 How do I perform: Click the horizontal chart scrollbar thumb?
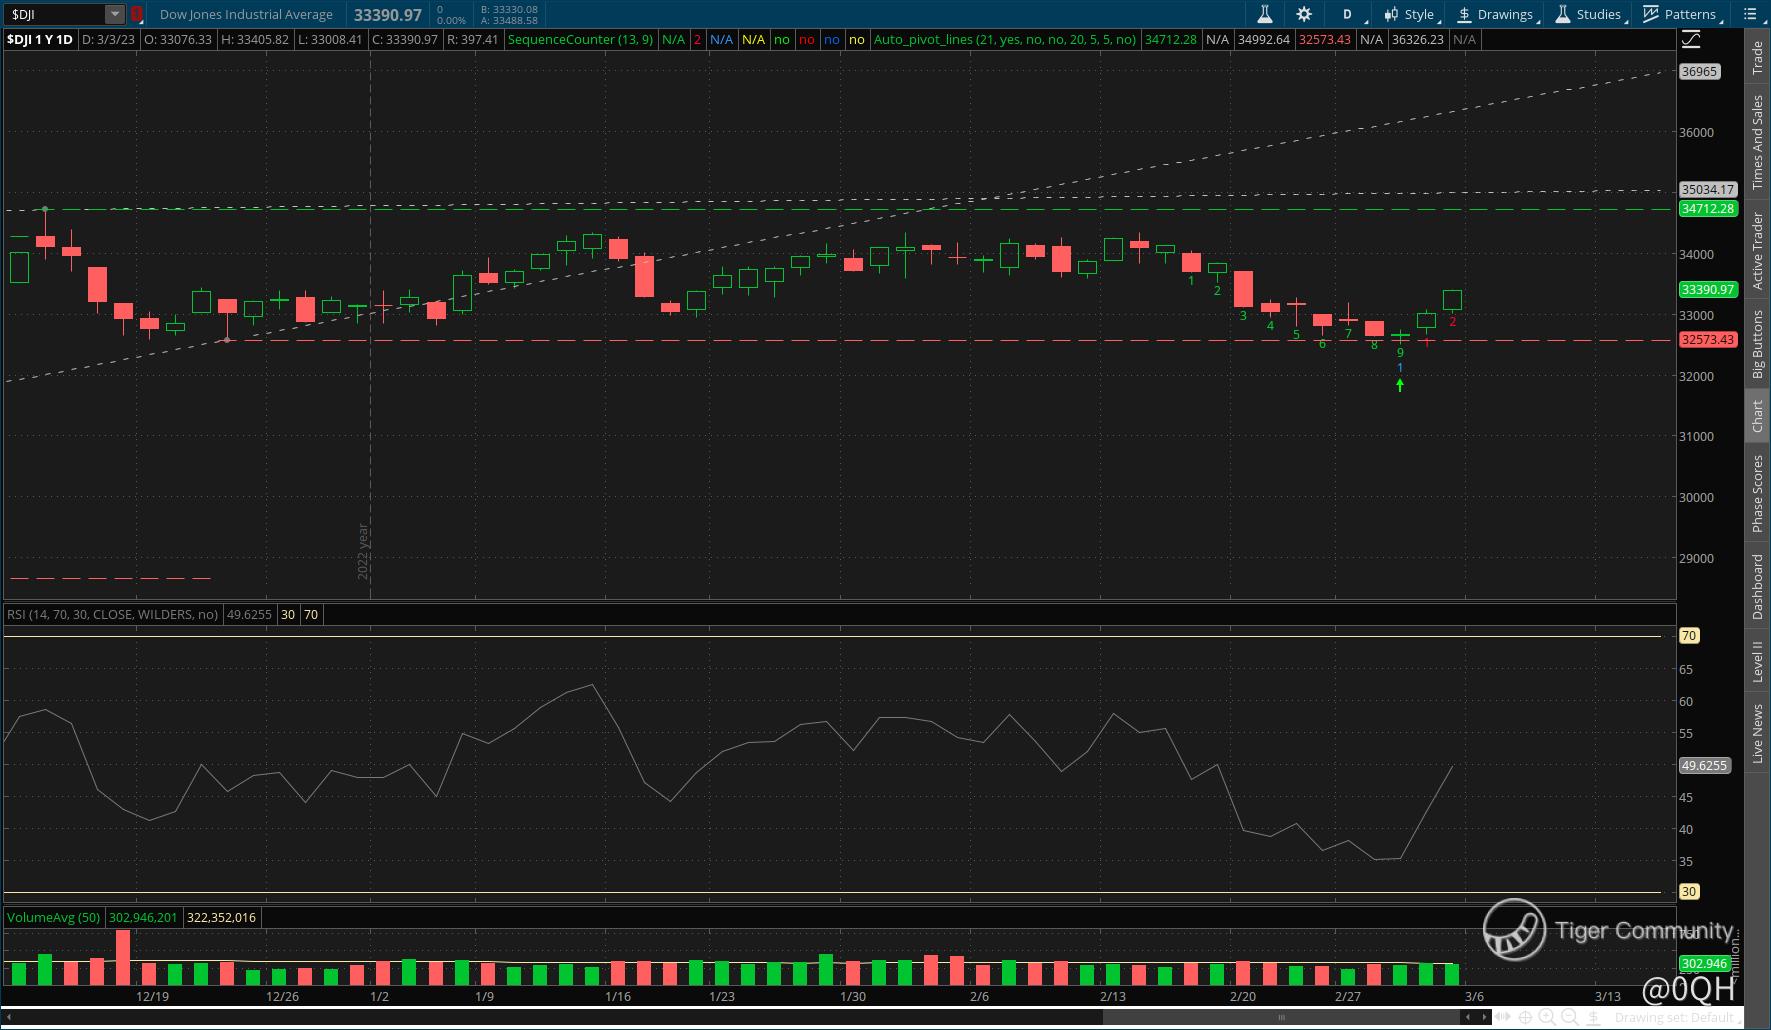[1281, 1018]
